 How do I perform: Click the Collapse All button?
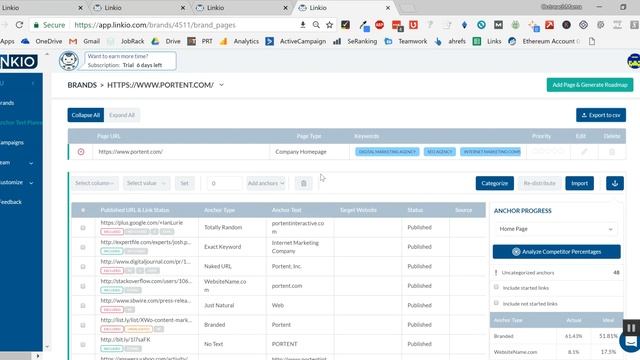[86, 115]
